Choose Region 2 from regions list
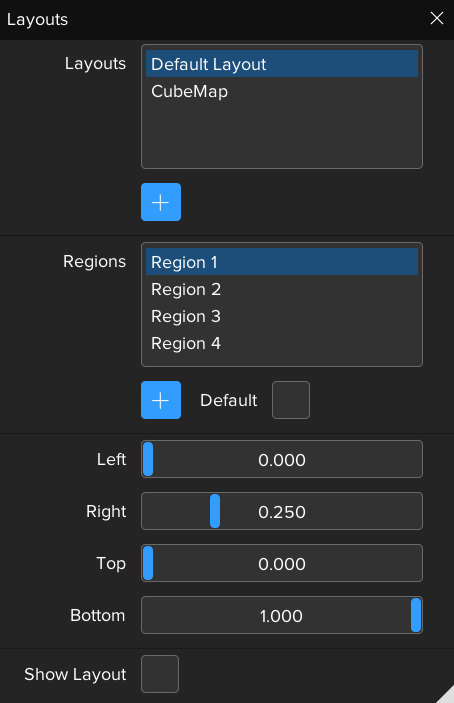Viewport: 454px width, 703px height. click(x=282, y=289)
